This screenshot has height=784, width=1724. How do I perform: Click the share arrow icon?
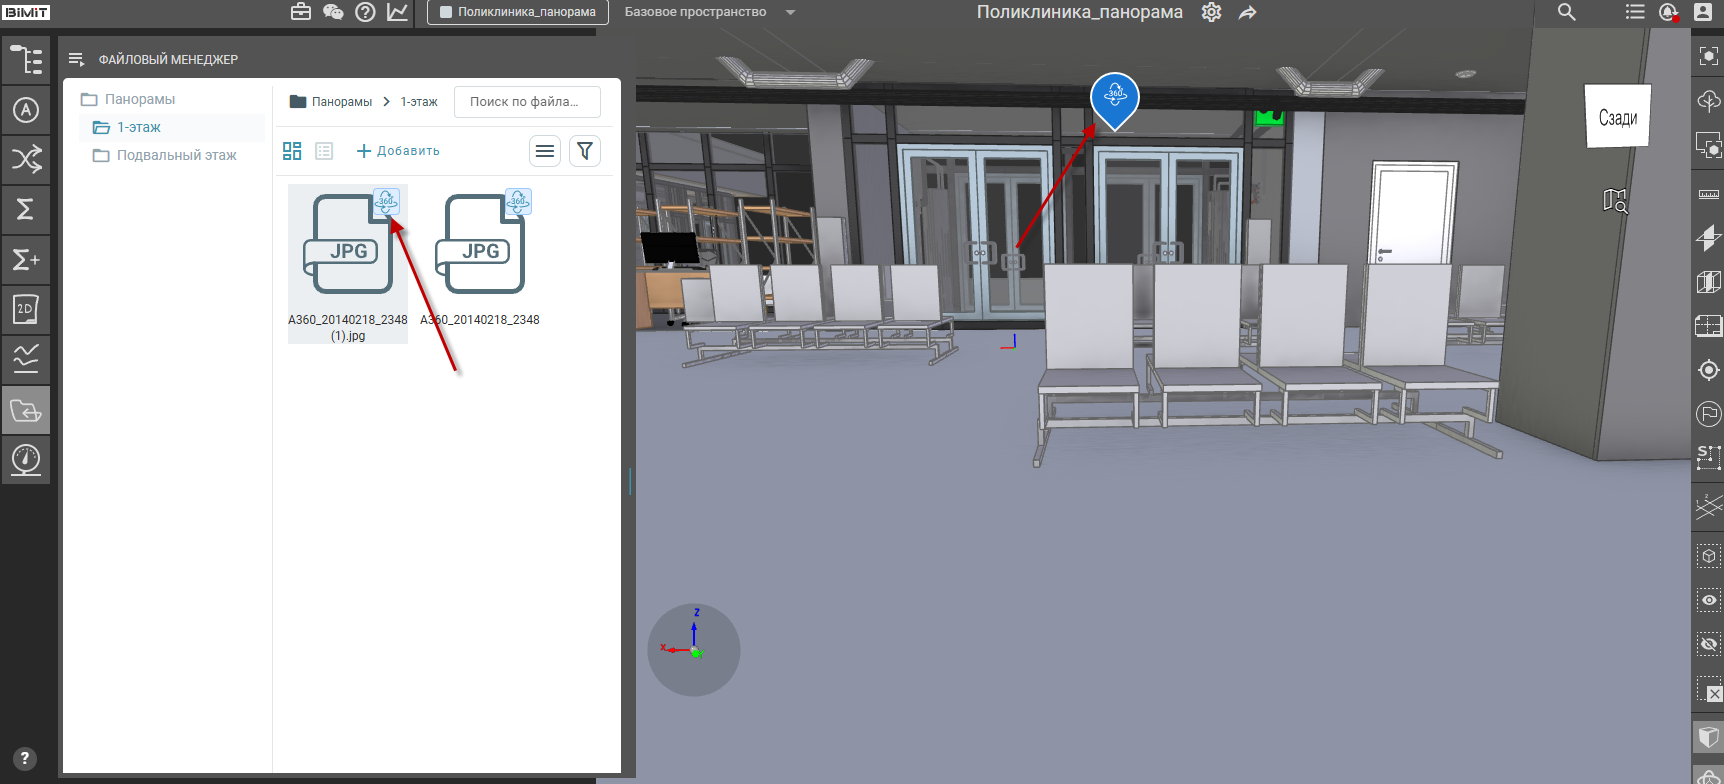tap(1247, 13)
